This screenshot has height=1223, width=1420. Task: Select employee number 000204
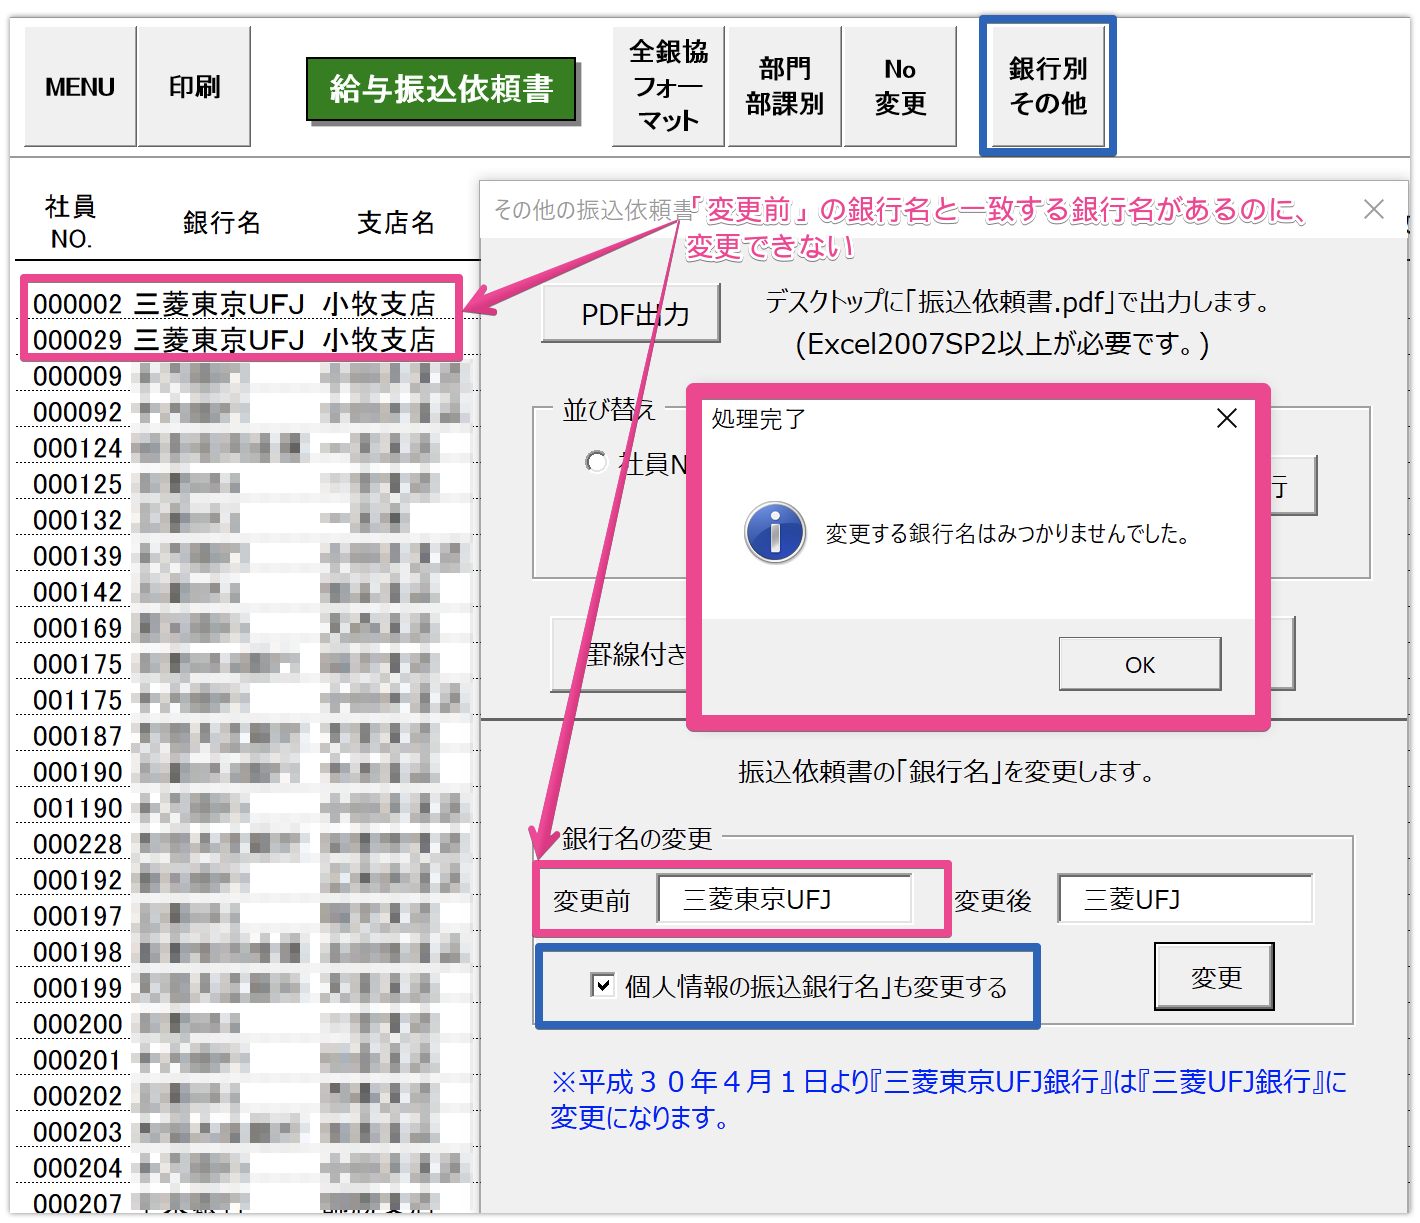(x=78, y=1168)
